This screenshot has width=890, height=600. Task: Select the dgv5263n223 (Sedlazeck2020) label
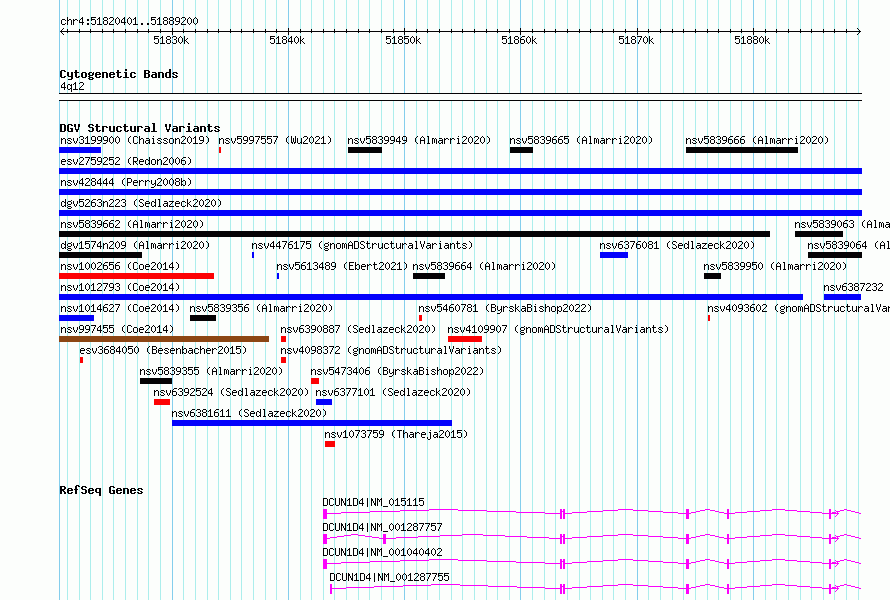tap(141, 203)
